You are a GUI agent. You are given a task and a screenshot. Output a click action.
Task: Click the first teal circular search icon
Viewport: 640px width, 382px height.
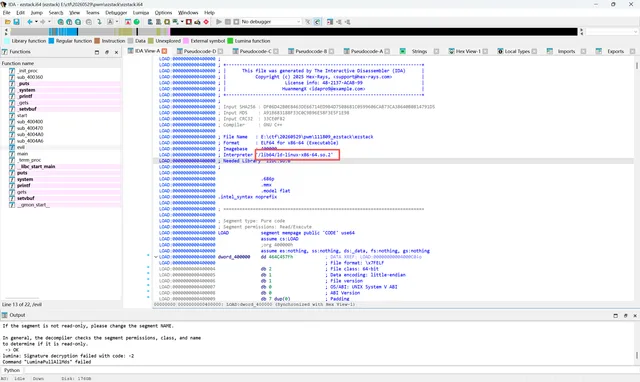(60, 22)
